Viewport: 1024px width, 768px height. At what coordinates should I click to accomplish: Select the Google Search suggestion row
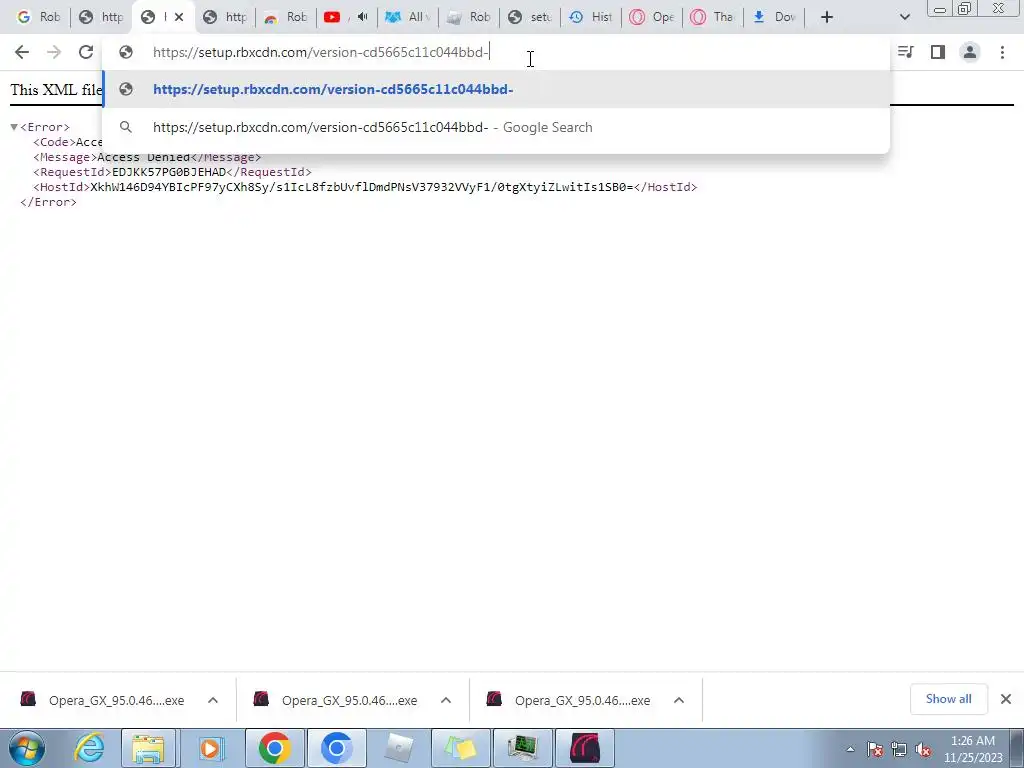496,127
